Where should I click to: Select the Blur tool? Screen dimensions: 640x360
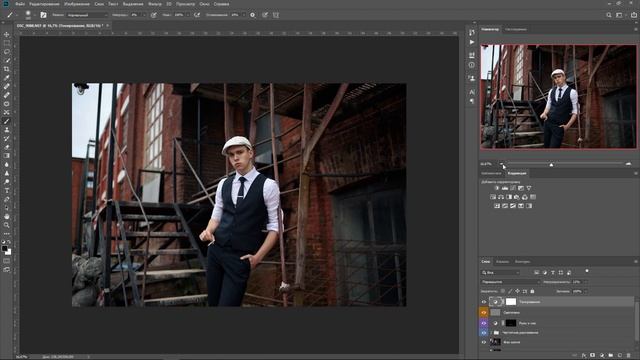click(7, 164)
